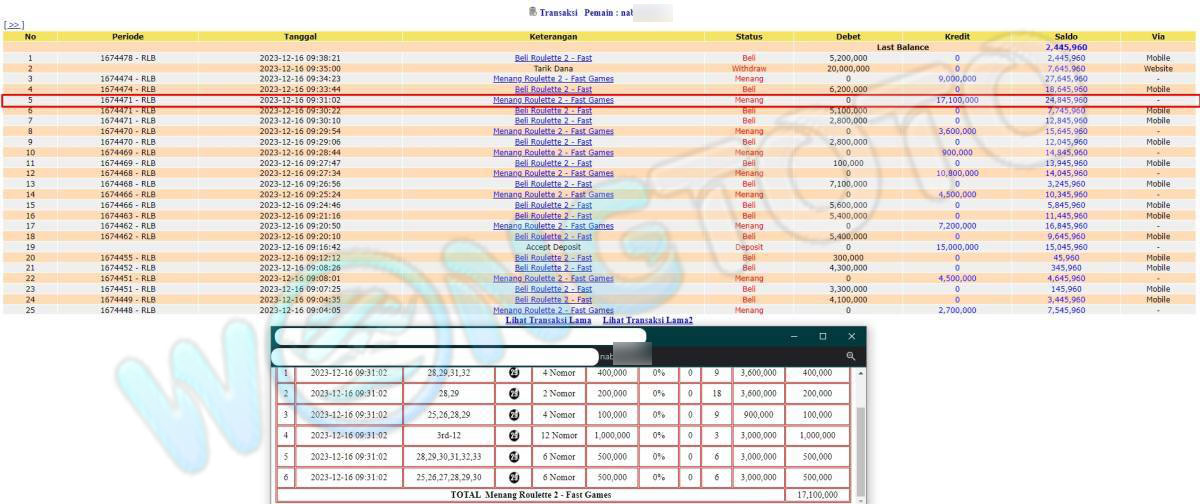
Task: Click the roulette game icon in popup row 1
Action: click(514, 373)
